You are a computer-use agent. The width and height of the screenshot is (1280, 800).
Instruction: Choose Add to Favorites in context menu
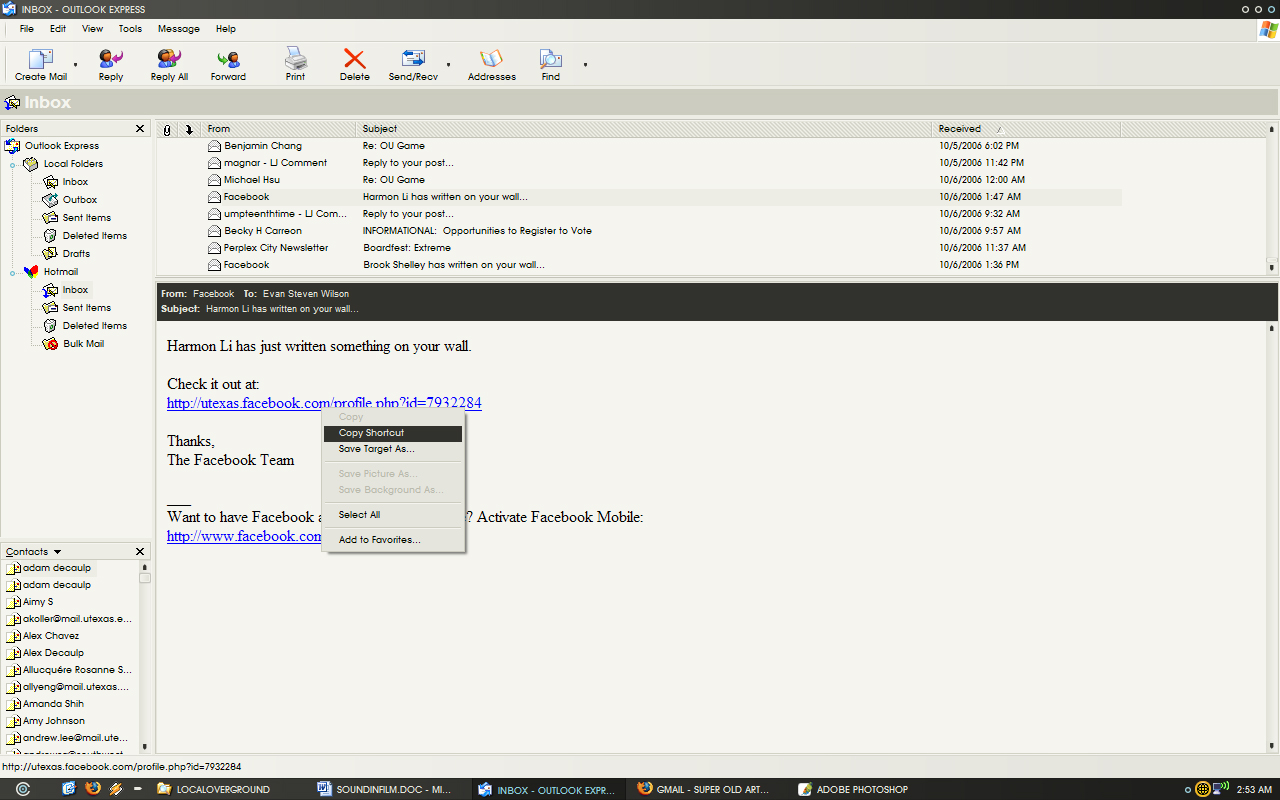tap(393, 540)
